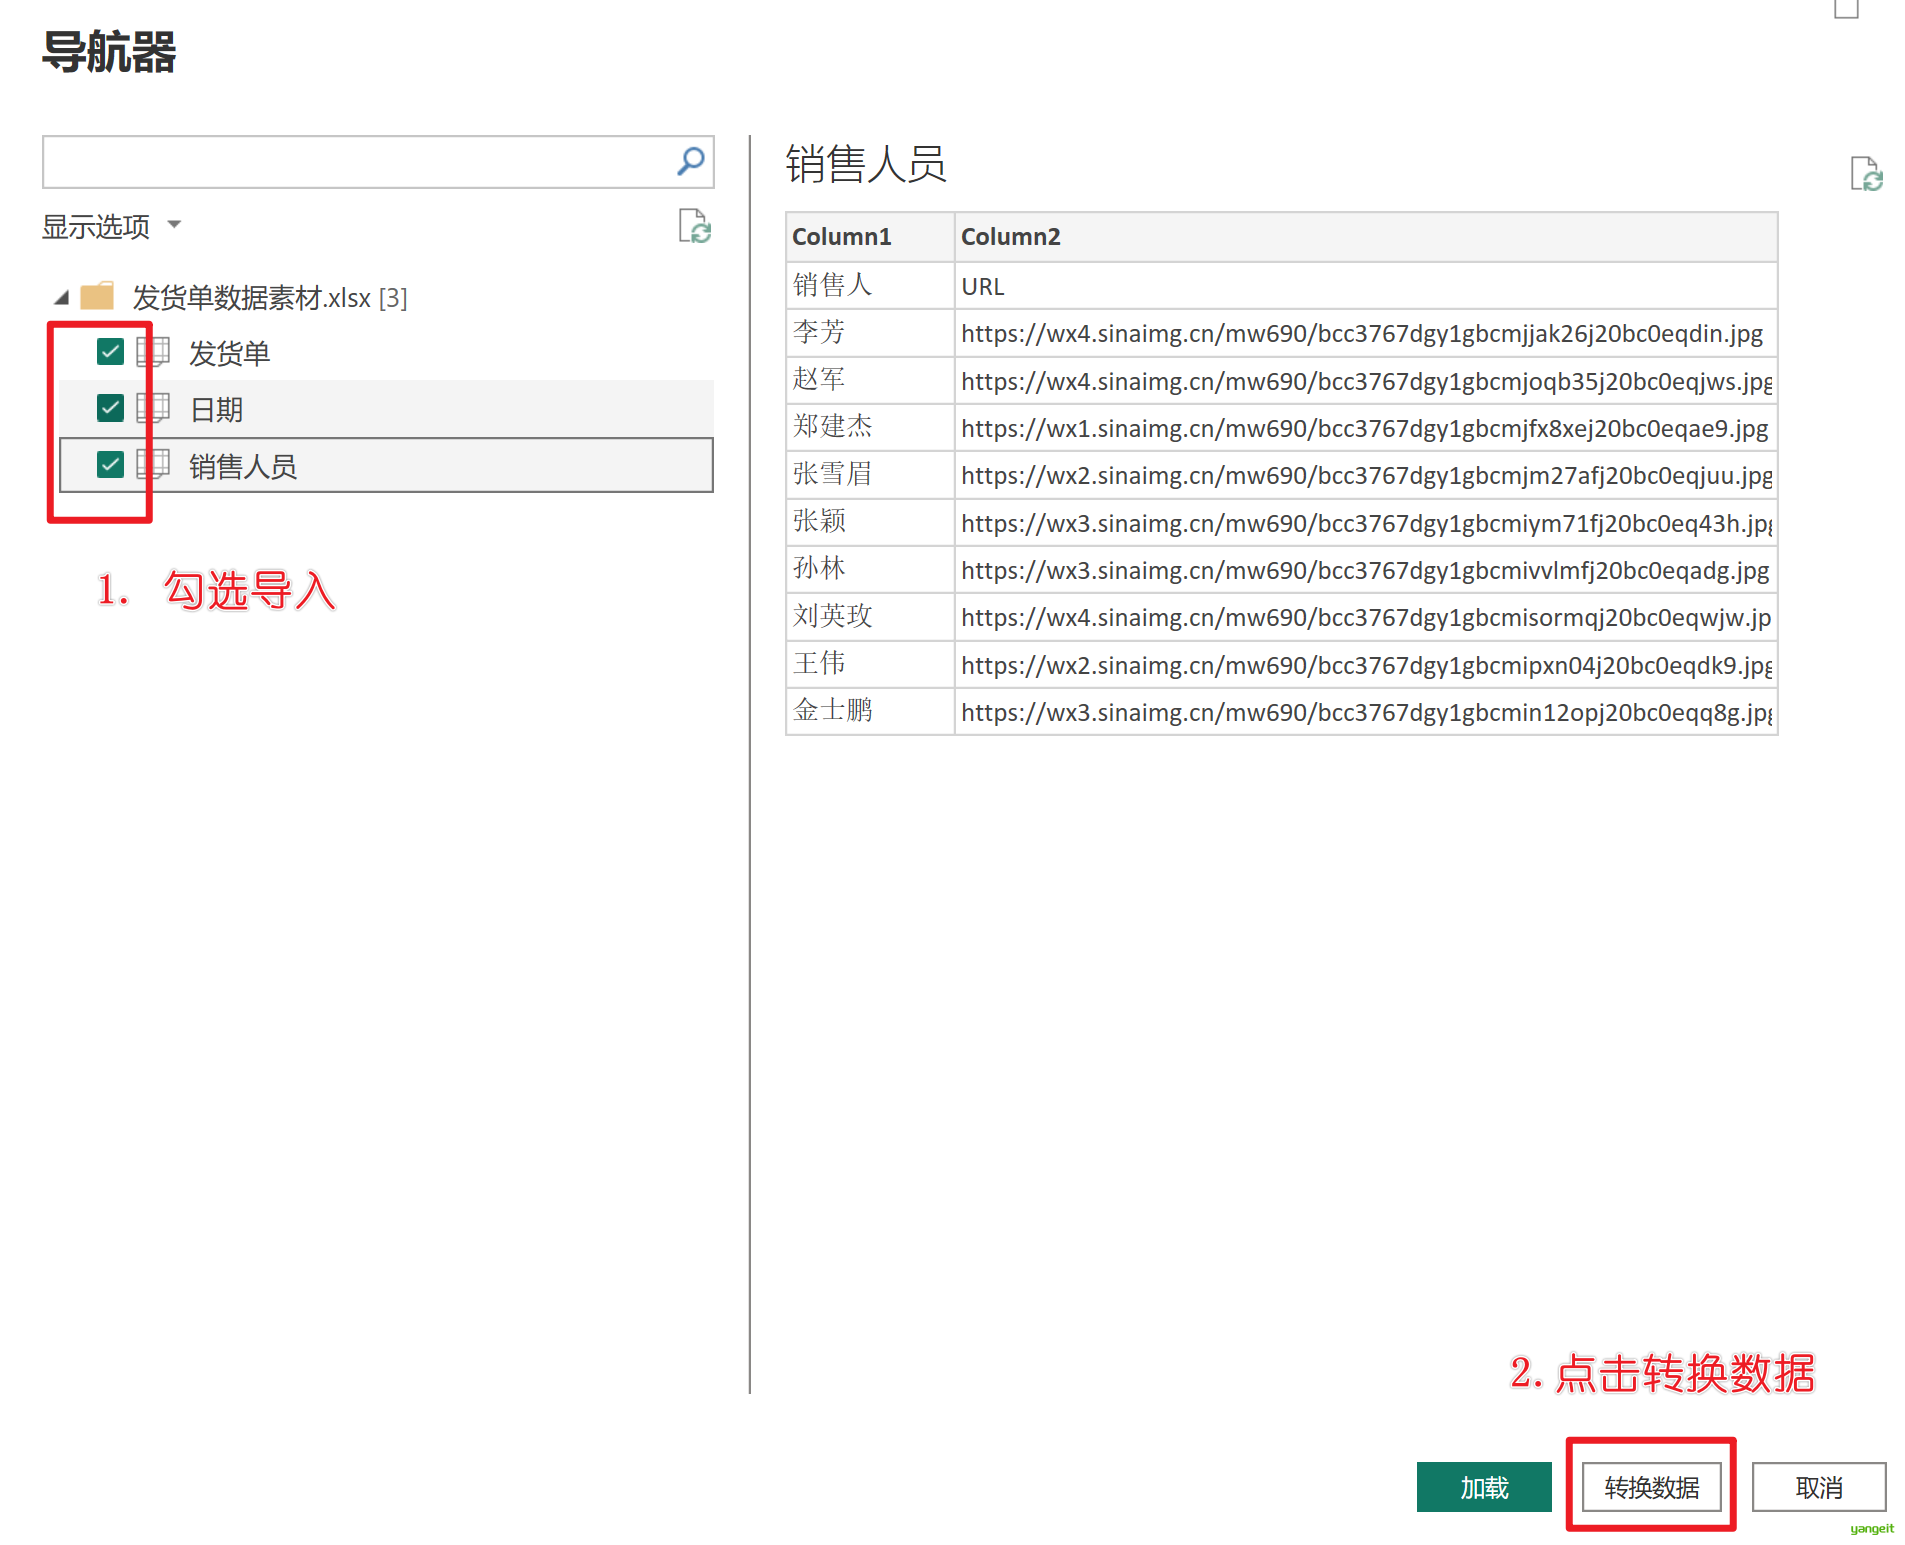Click the yellow folder icon for 发货单数据素材.xlsx
This screenshot has width=1905, height=1545.
click(97, 297)
